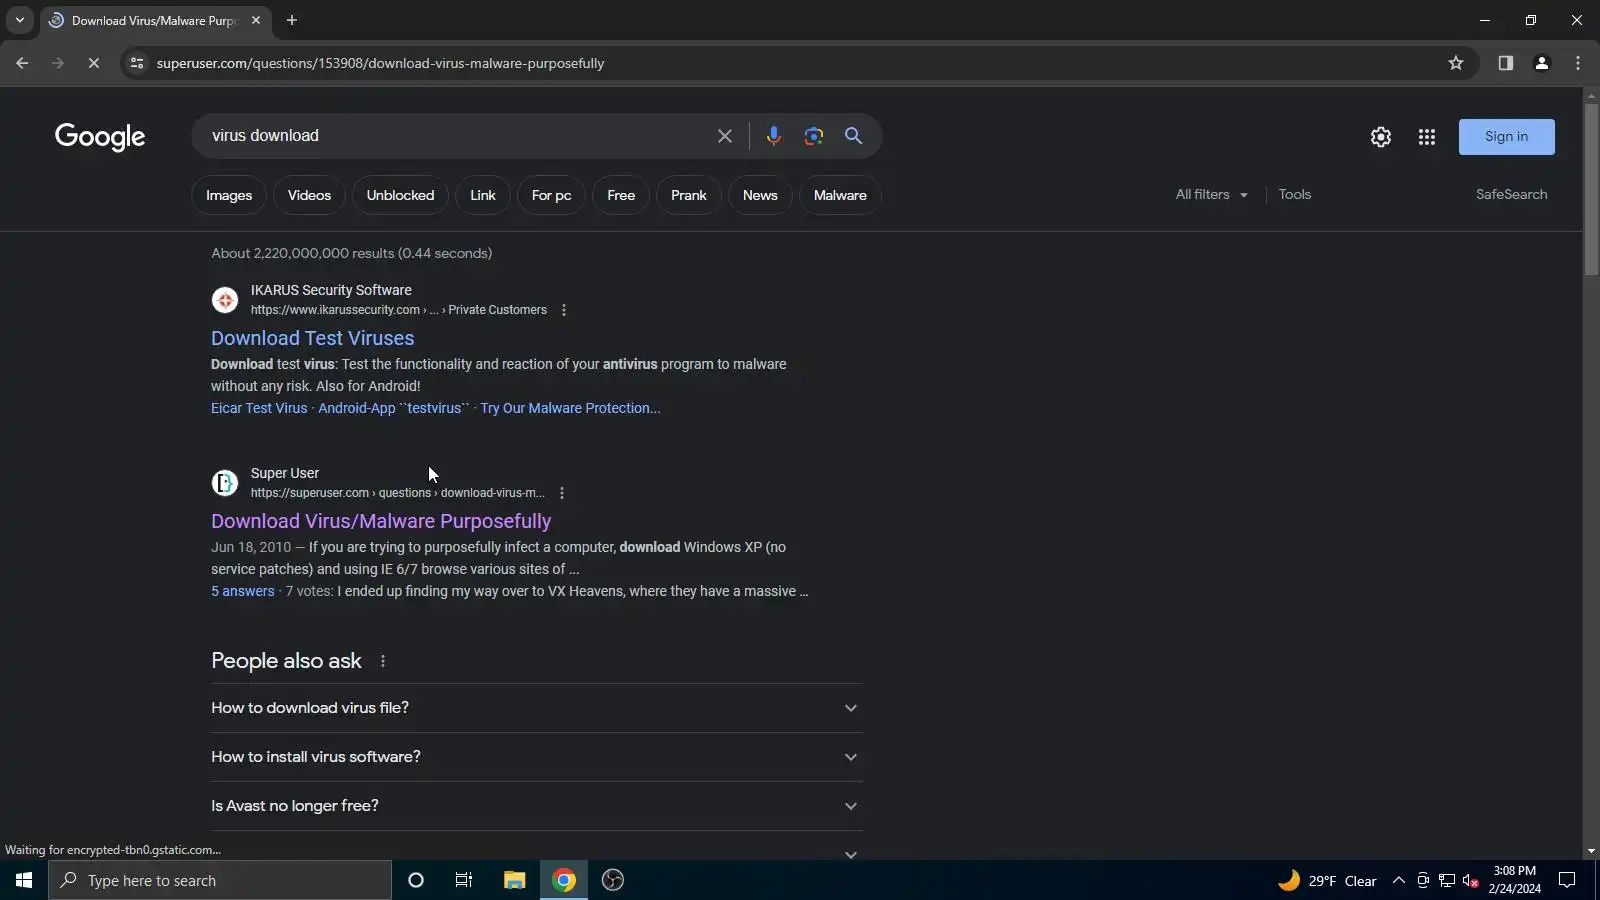Apply the Prank search chip
This screenshot has width=1600, height=900.
pyautogui.click(x=689, y=195)
